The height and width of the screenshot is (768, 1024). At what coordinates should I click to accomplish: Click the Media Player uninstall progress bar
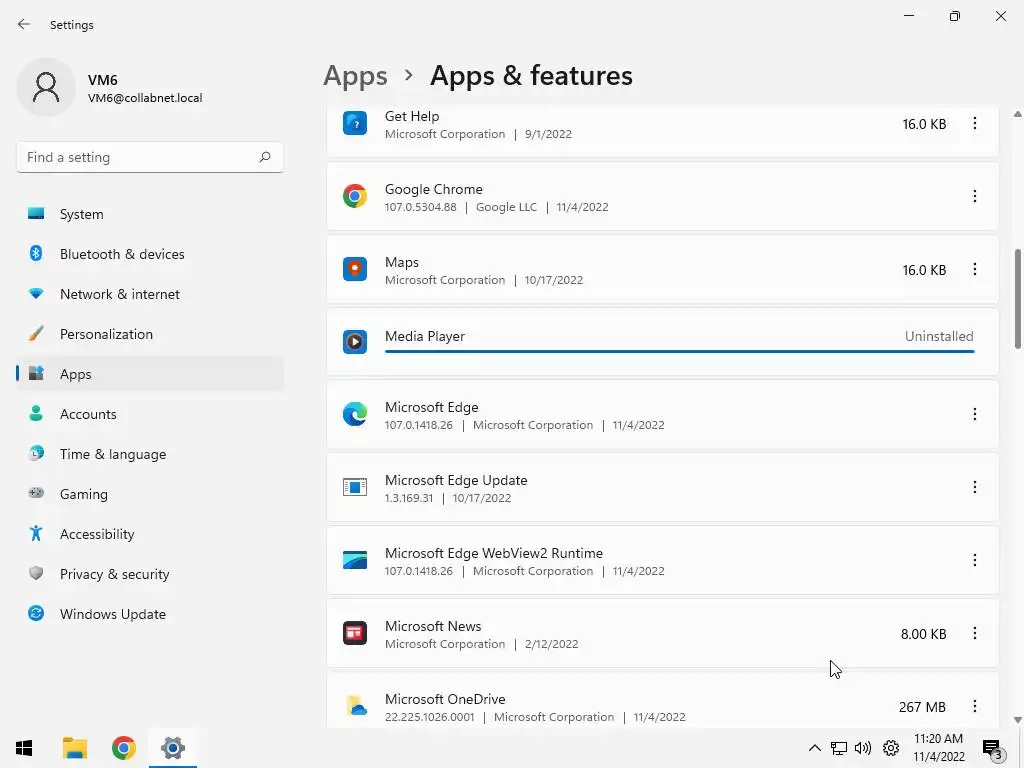coord(679,351)
